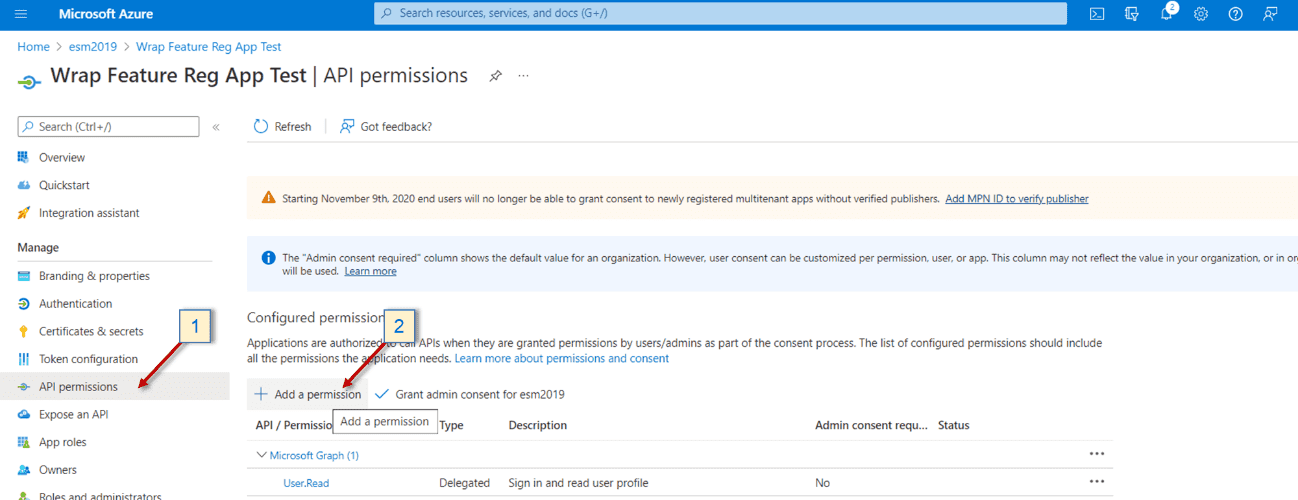Click the Type column header

[x=452, y=425]
